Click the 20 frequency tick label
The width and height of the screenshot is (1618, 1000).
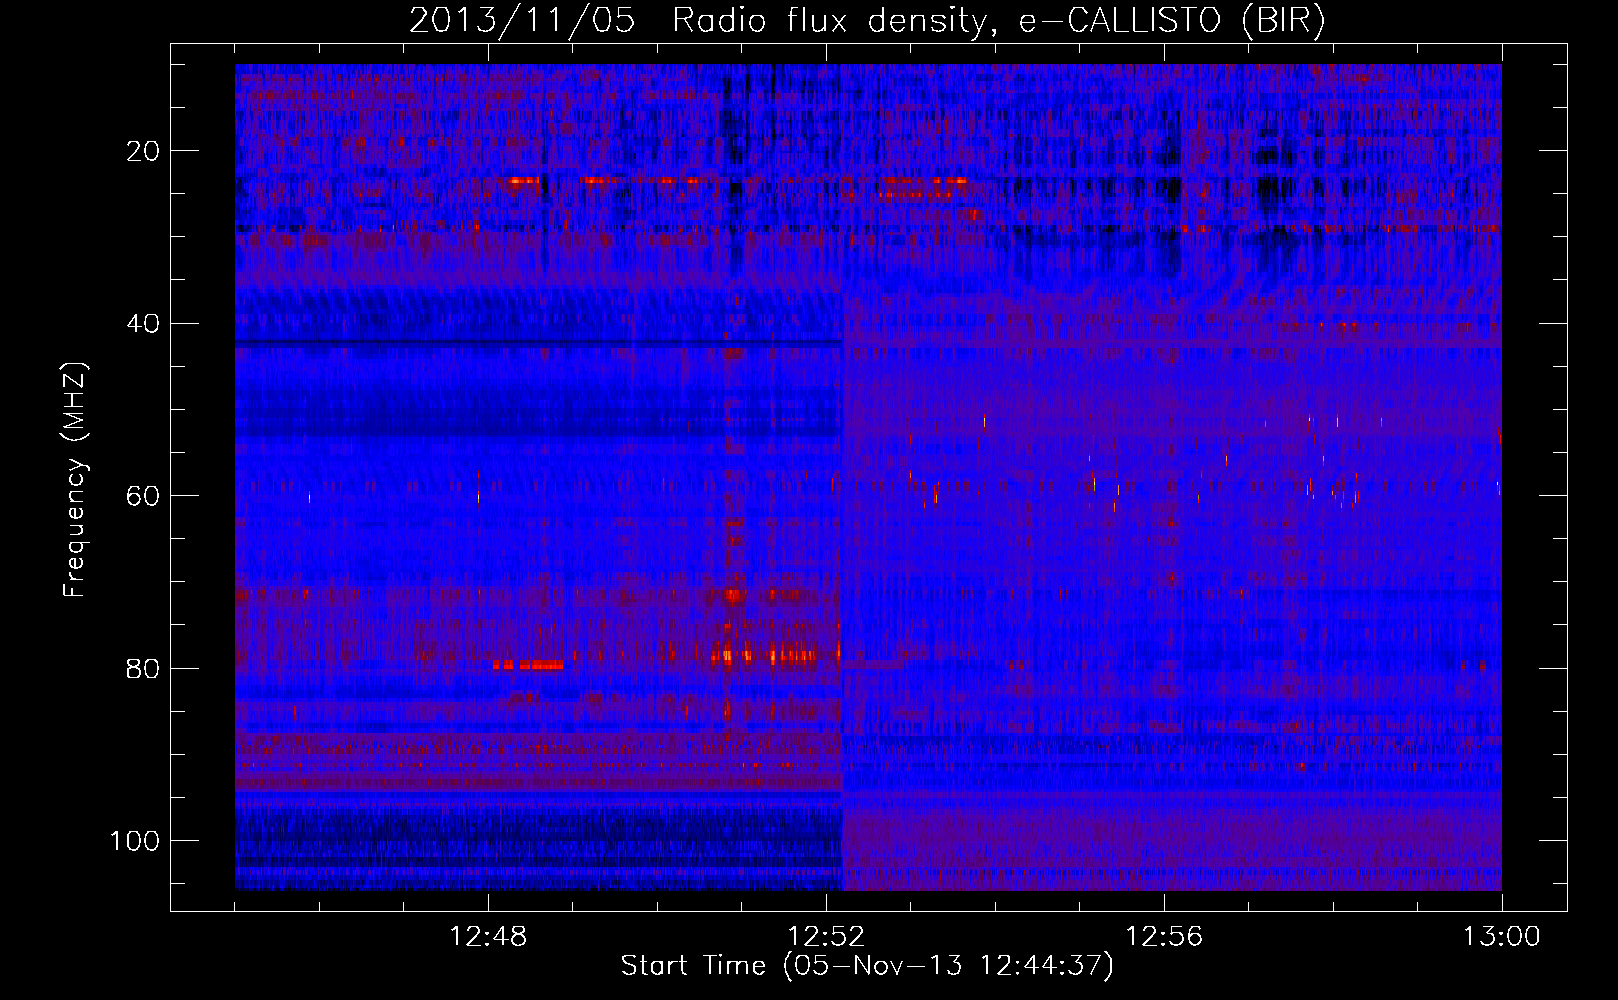(144, 151)
